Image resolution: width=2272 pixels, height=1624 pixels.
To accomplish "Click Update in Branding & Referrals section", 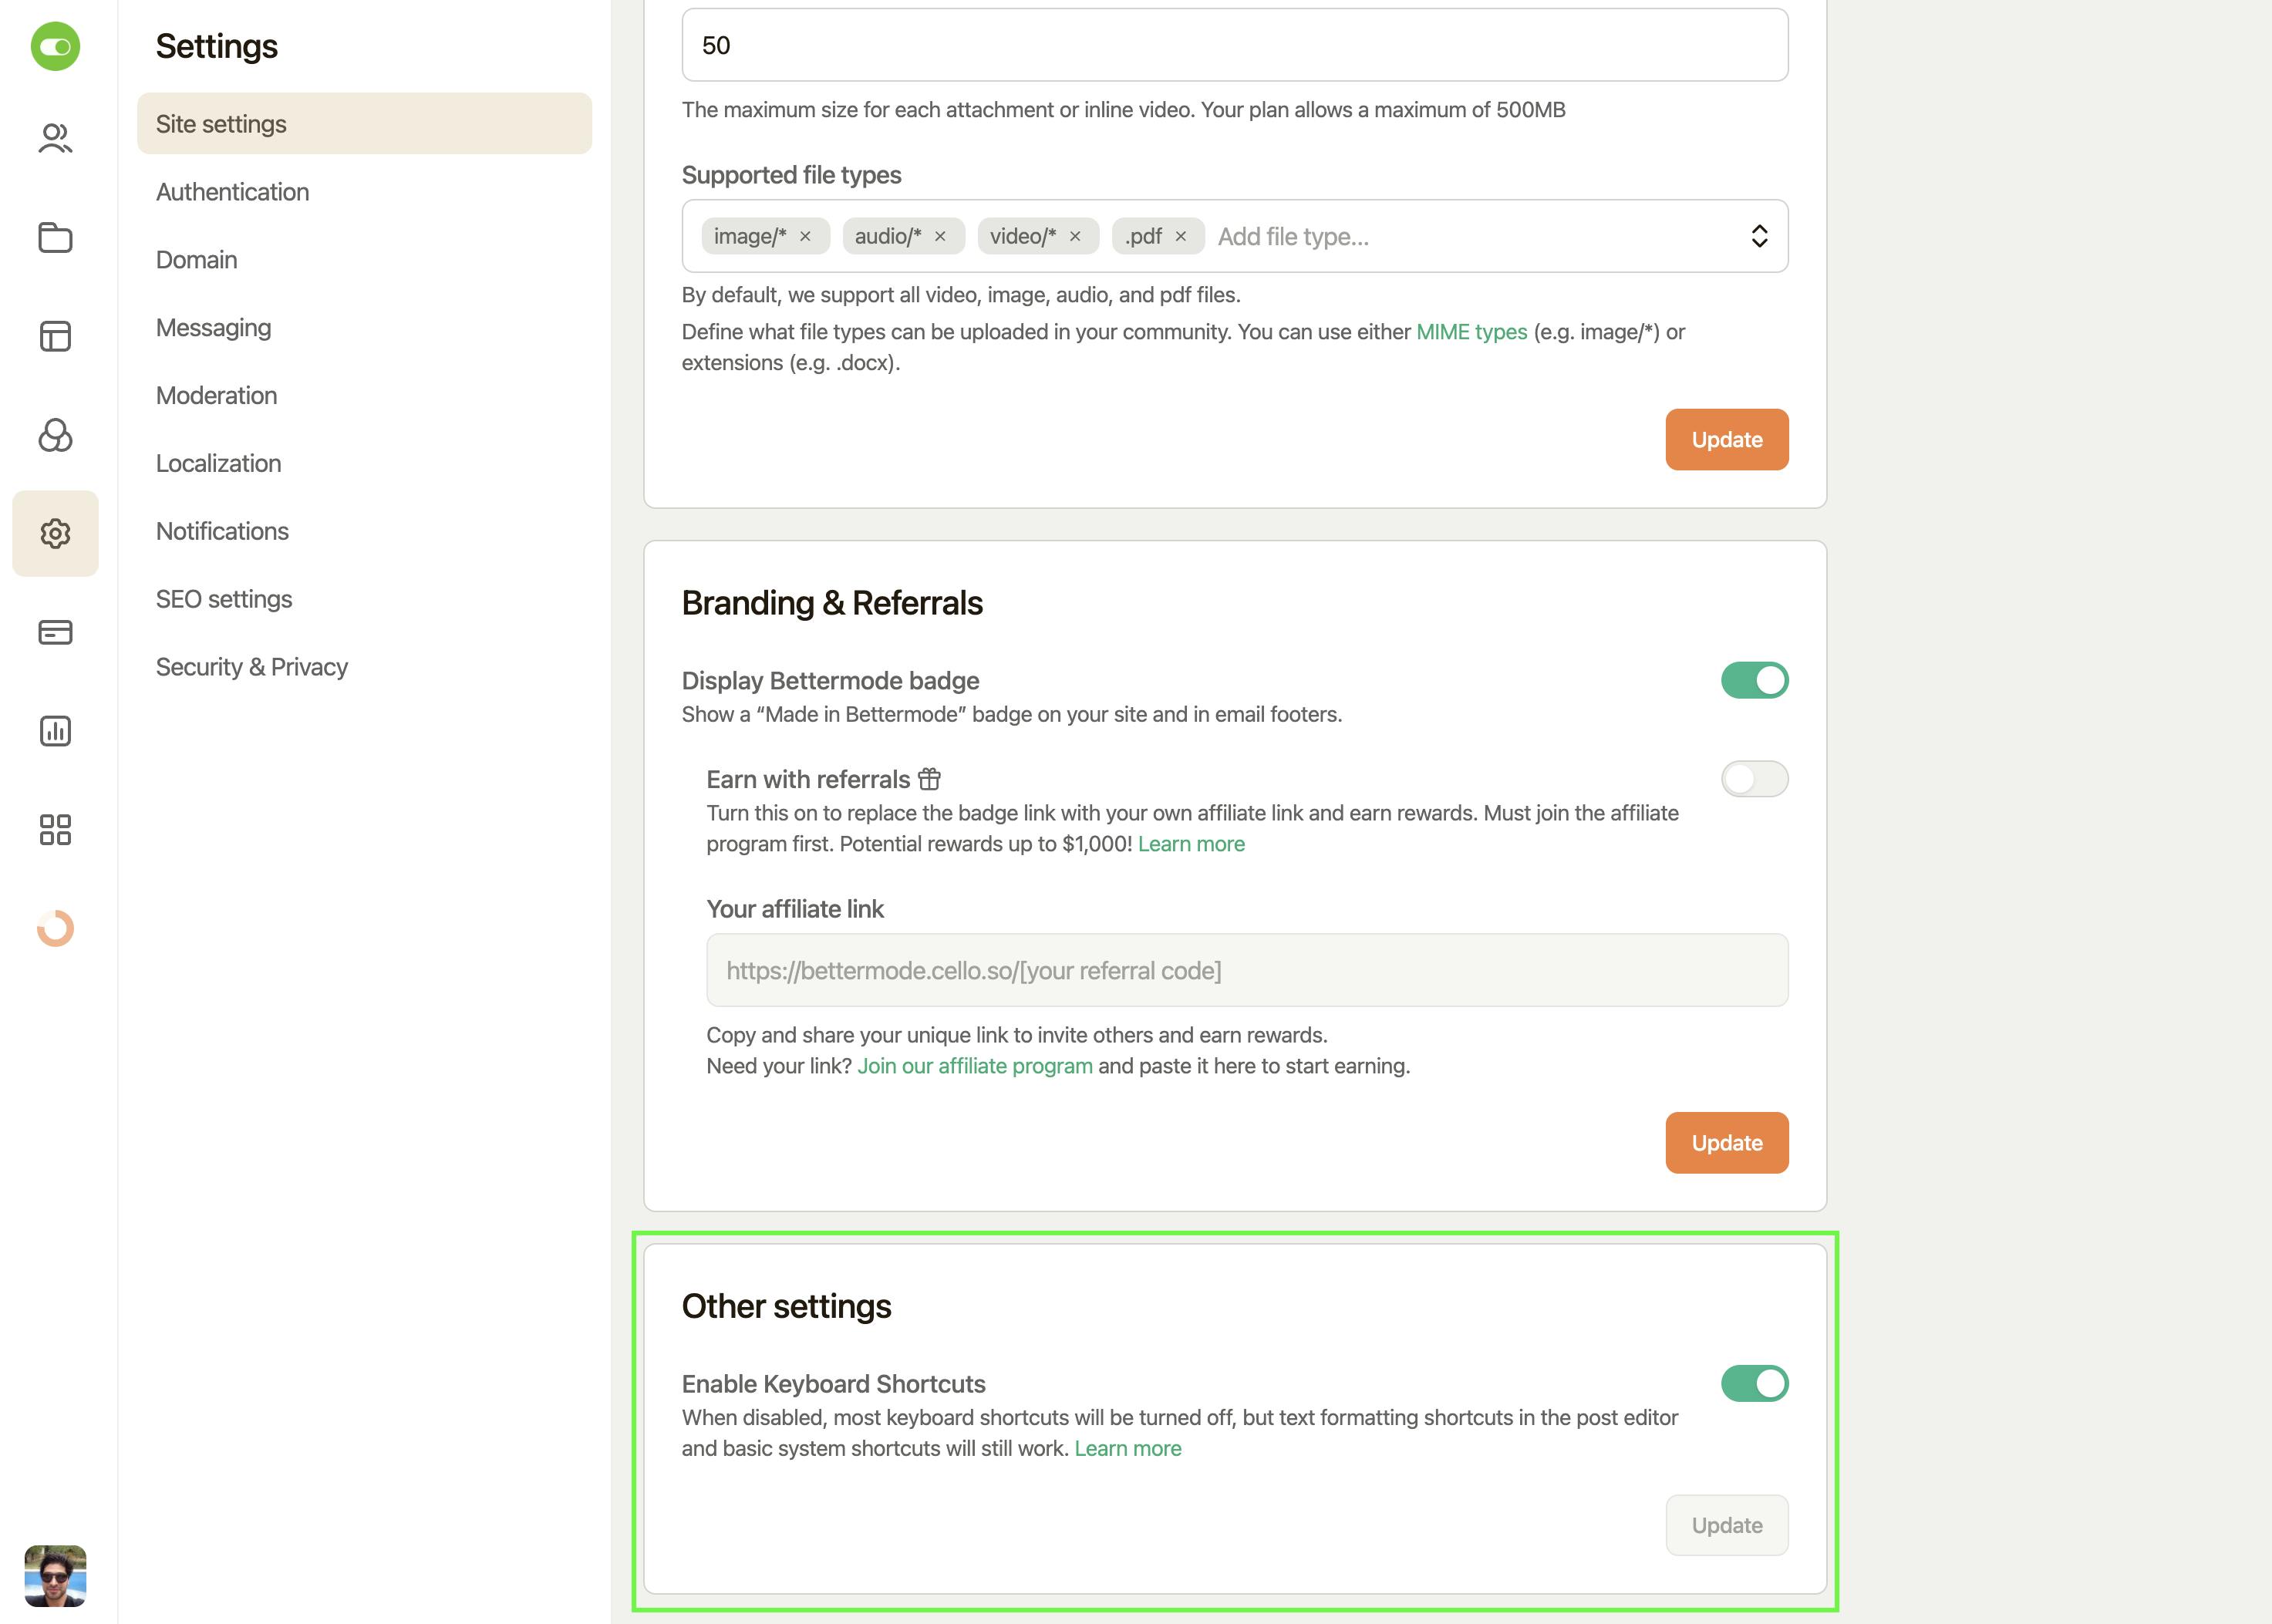I will [x=1726, y=1143].
